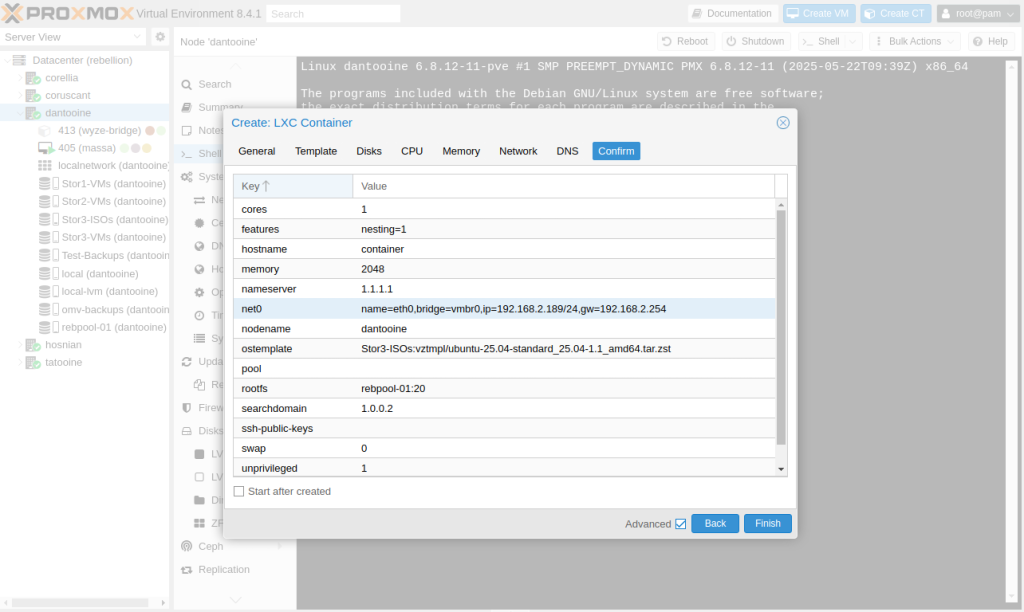Click the Create CT button
Screen dimensions: 1024x612
[x=895, y=13]
